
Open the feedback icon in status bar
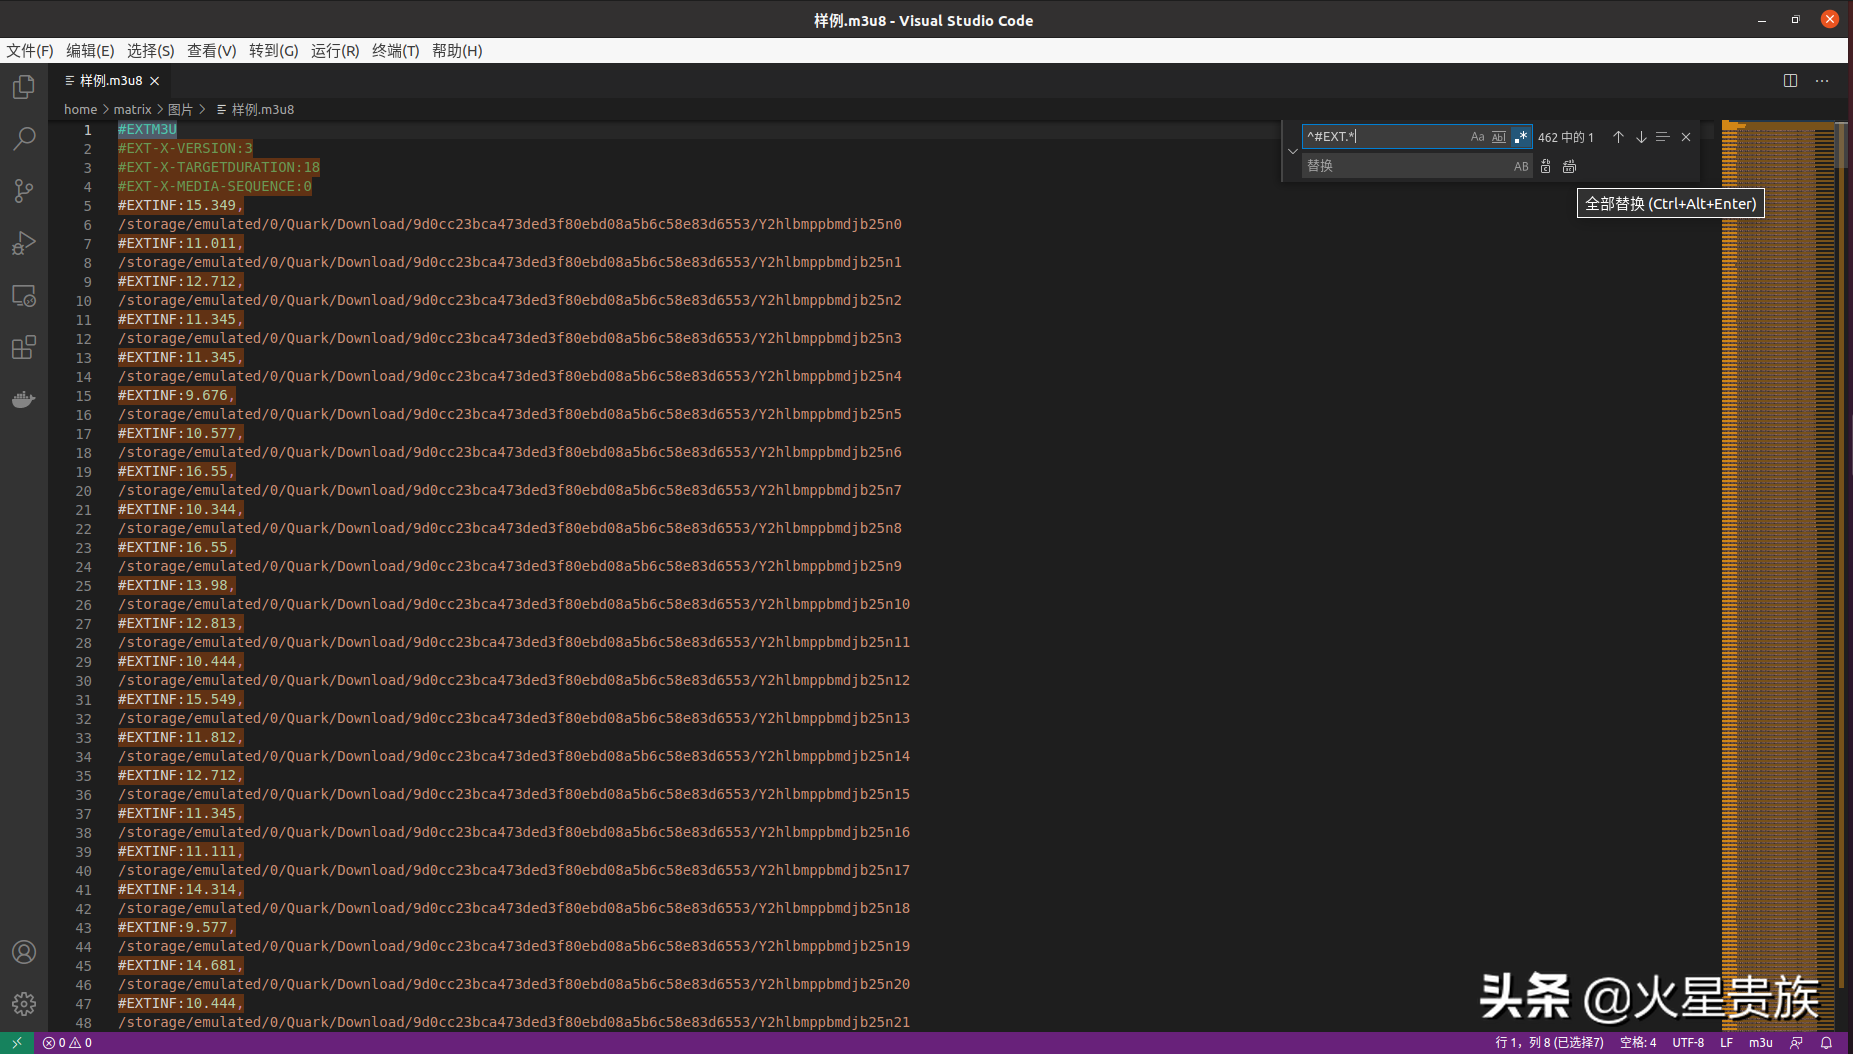(x=1796, y=1042)
